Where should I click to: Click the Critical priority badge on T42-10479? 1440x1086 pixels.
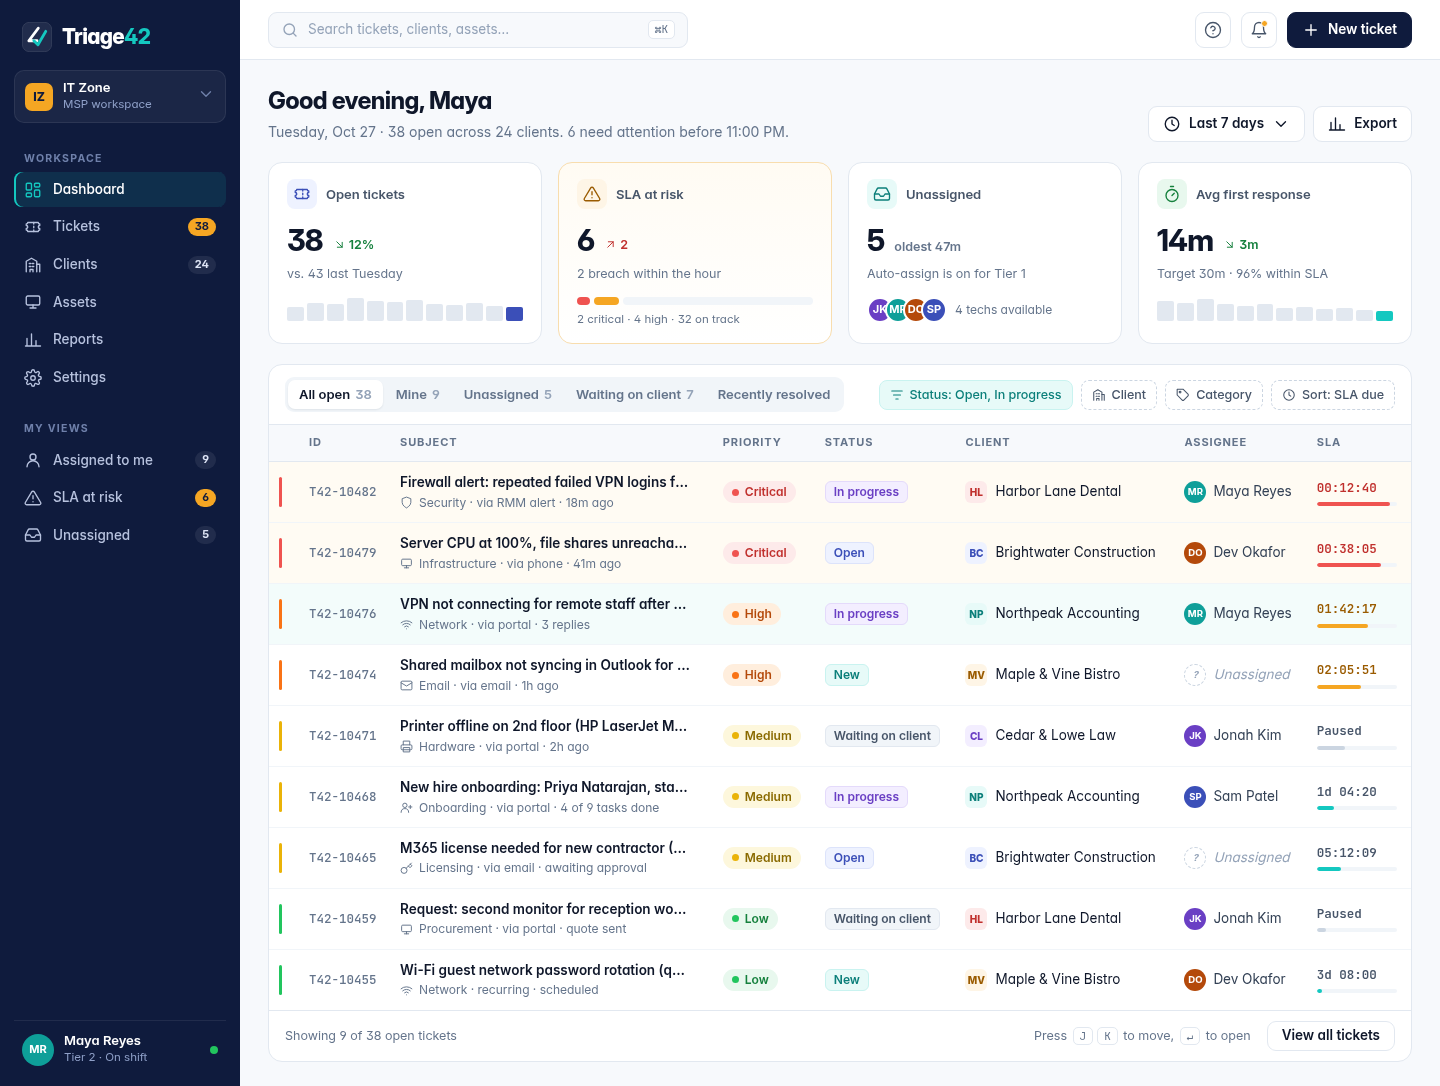(x=759, y=553)
